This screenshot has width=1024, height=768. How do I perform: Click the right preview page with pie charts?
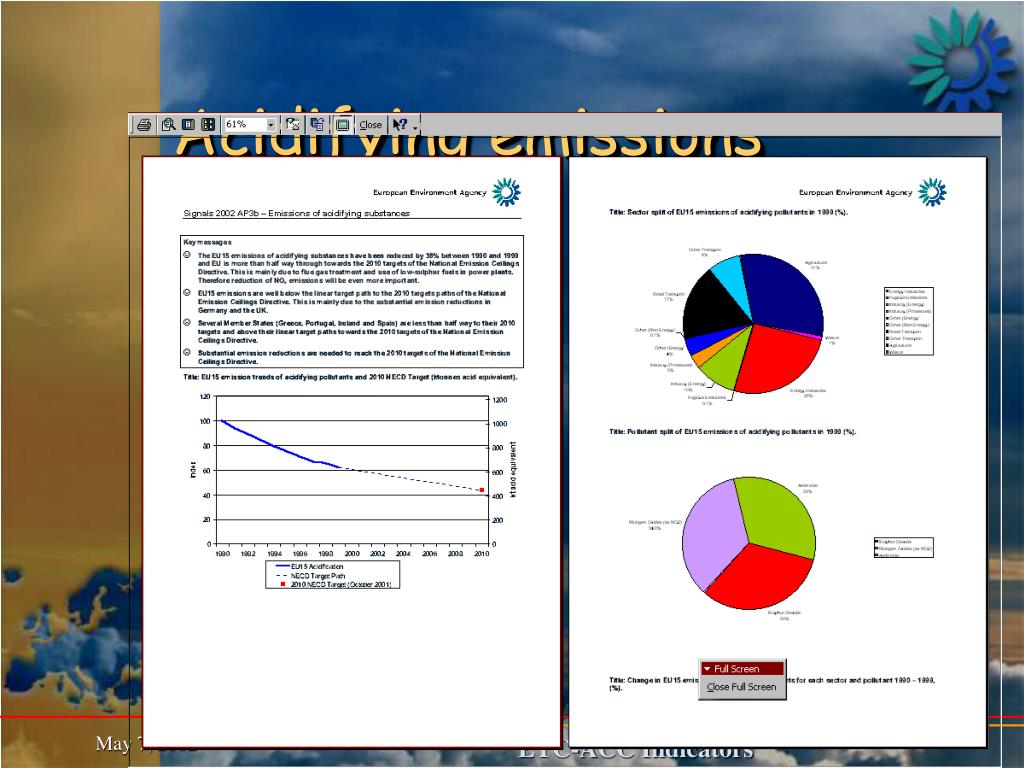pyautogui.click(x=777, y=451)
